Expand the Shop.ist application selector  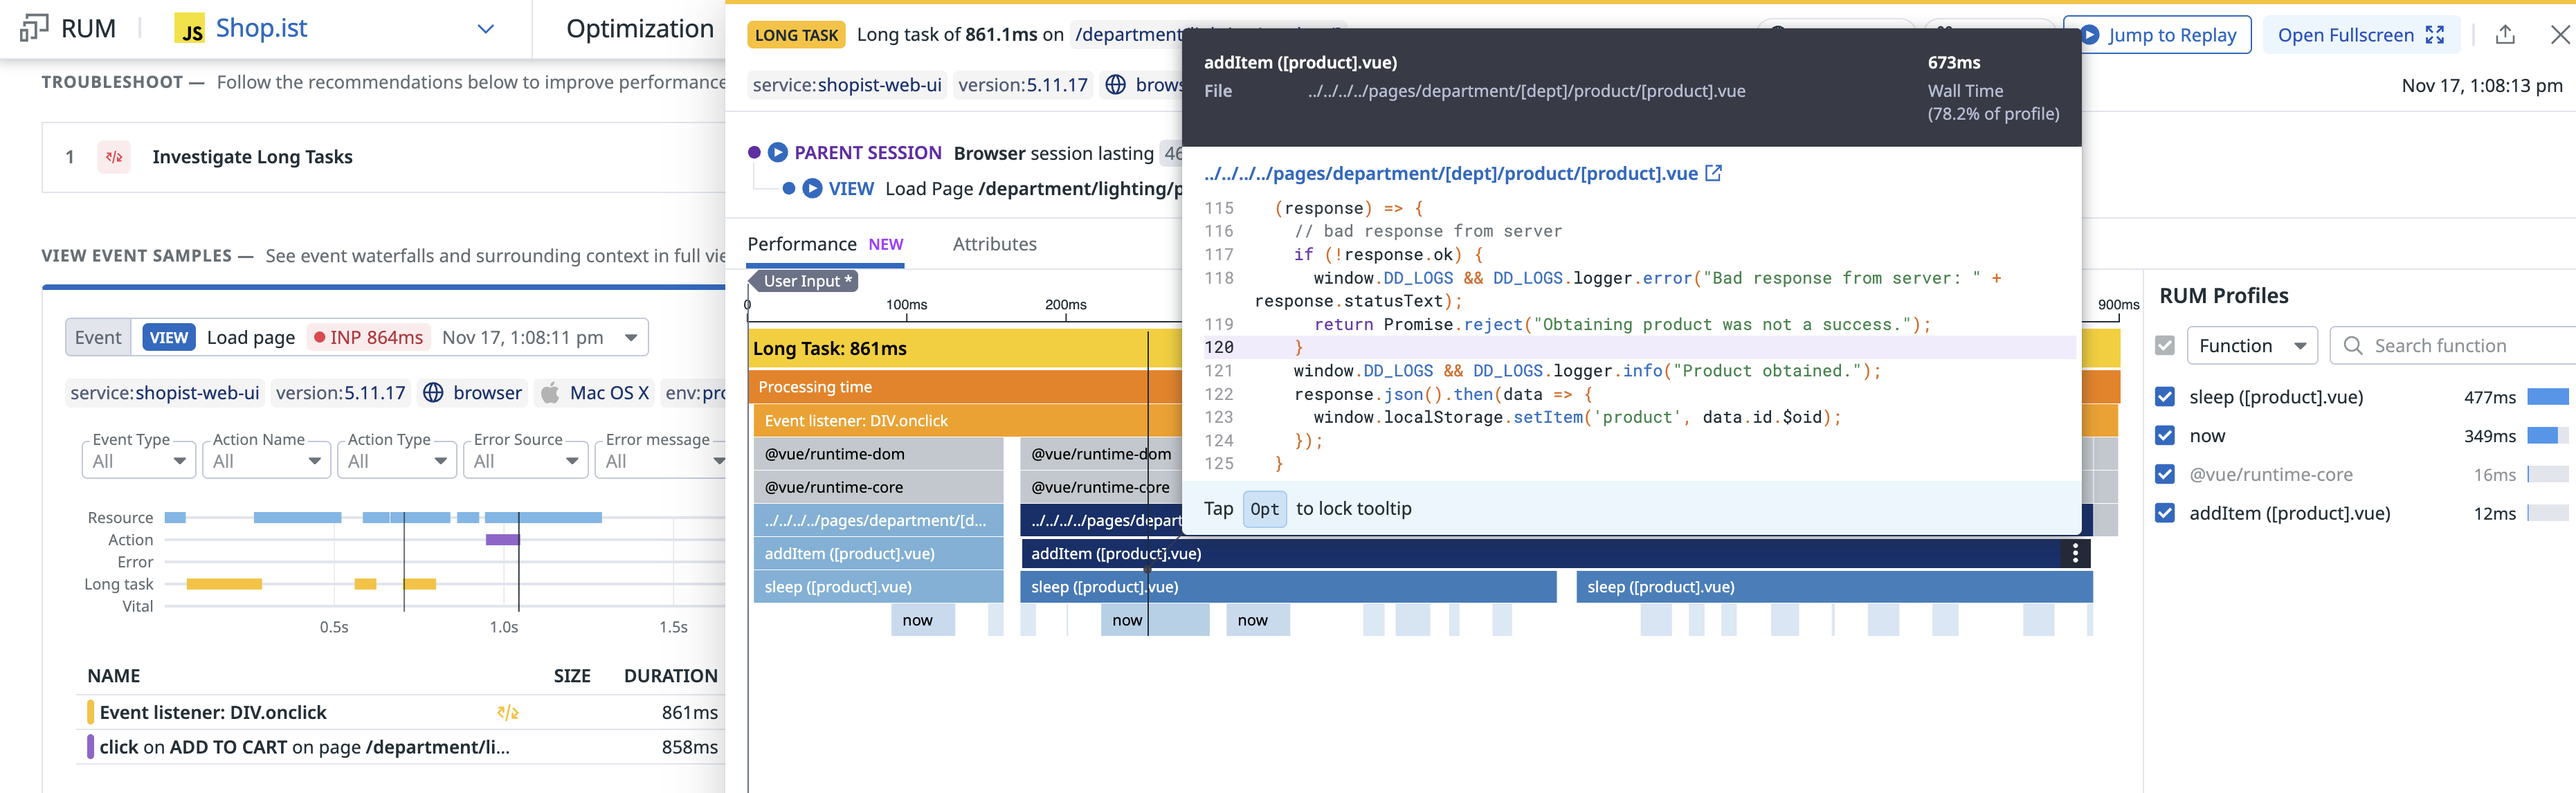pyautogui.click(x=485, y=29)
